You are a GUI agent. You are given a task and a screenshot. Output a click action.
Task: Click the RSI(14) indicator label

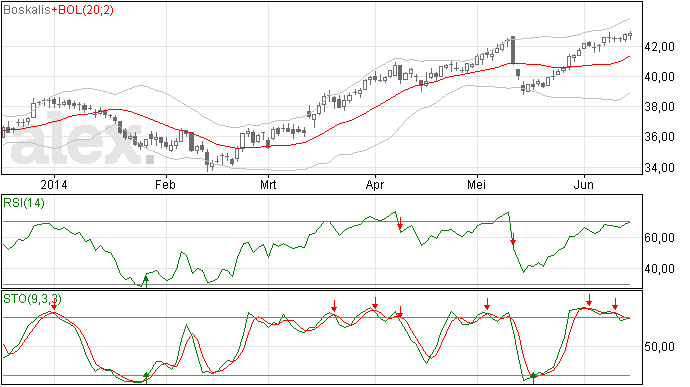[24, 203]
